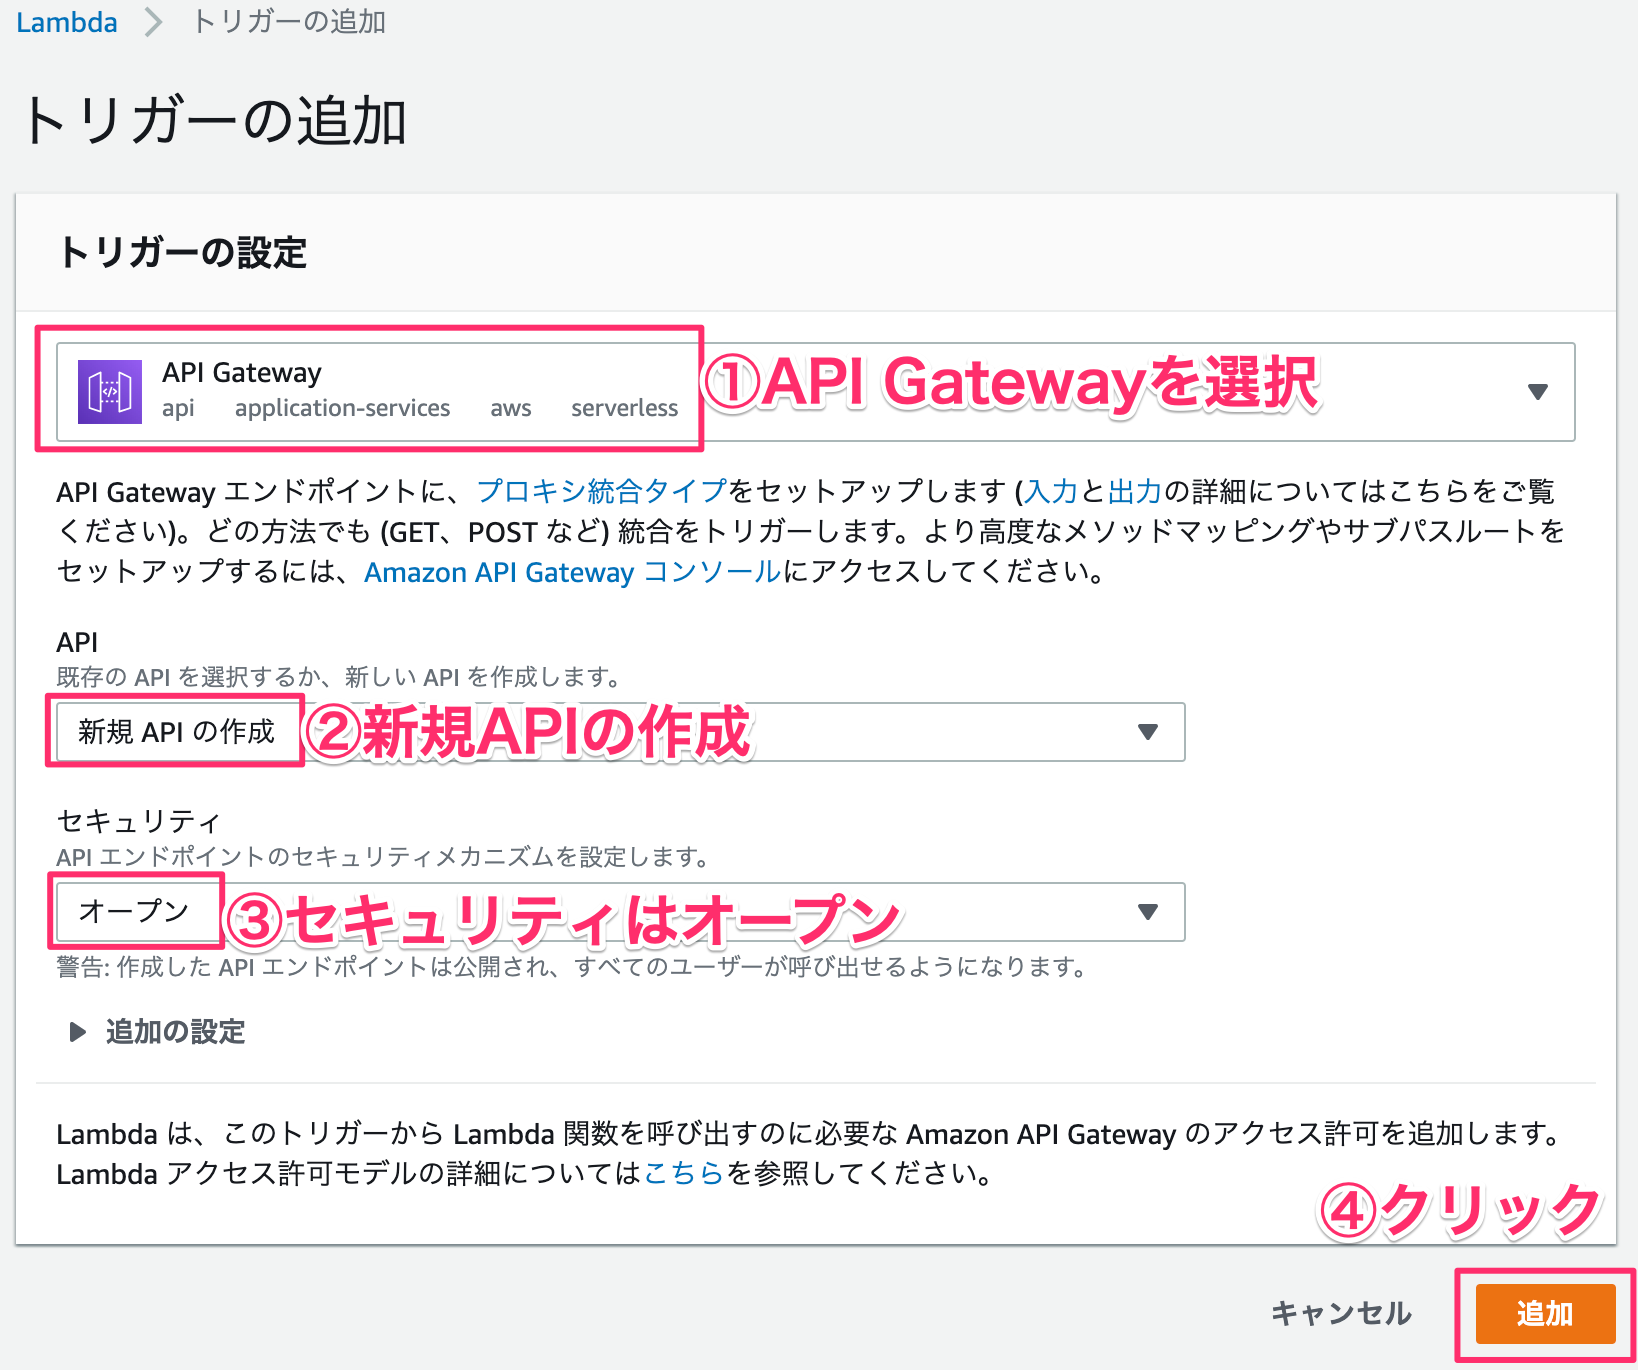Open the Lambda breadcrumb link

click(x=67, y=22)
